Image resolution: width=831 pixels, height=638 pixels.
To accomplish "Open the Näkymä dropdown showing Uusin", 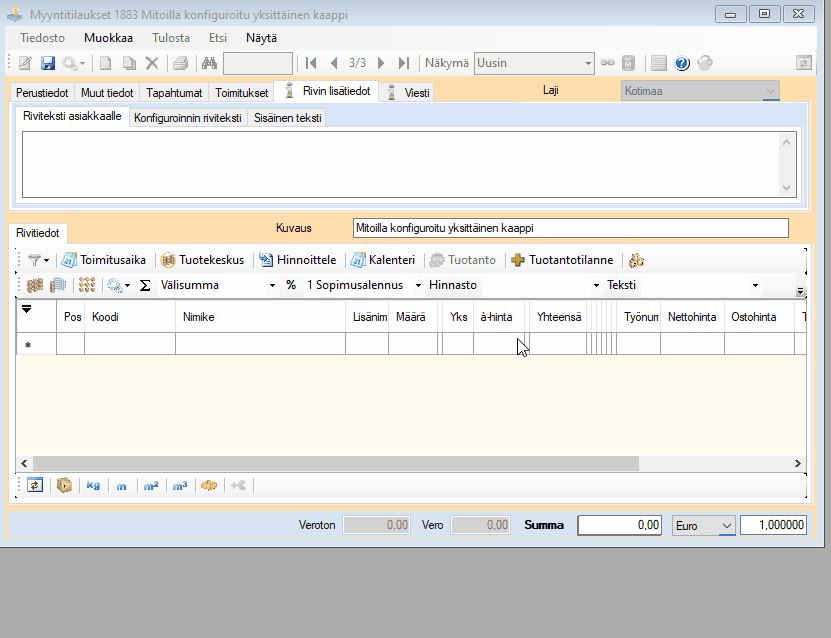I will [x=534, y=64].
